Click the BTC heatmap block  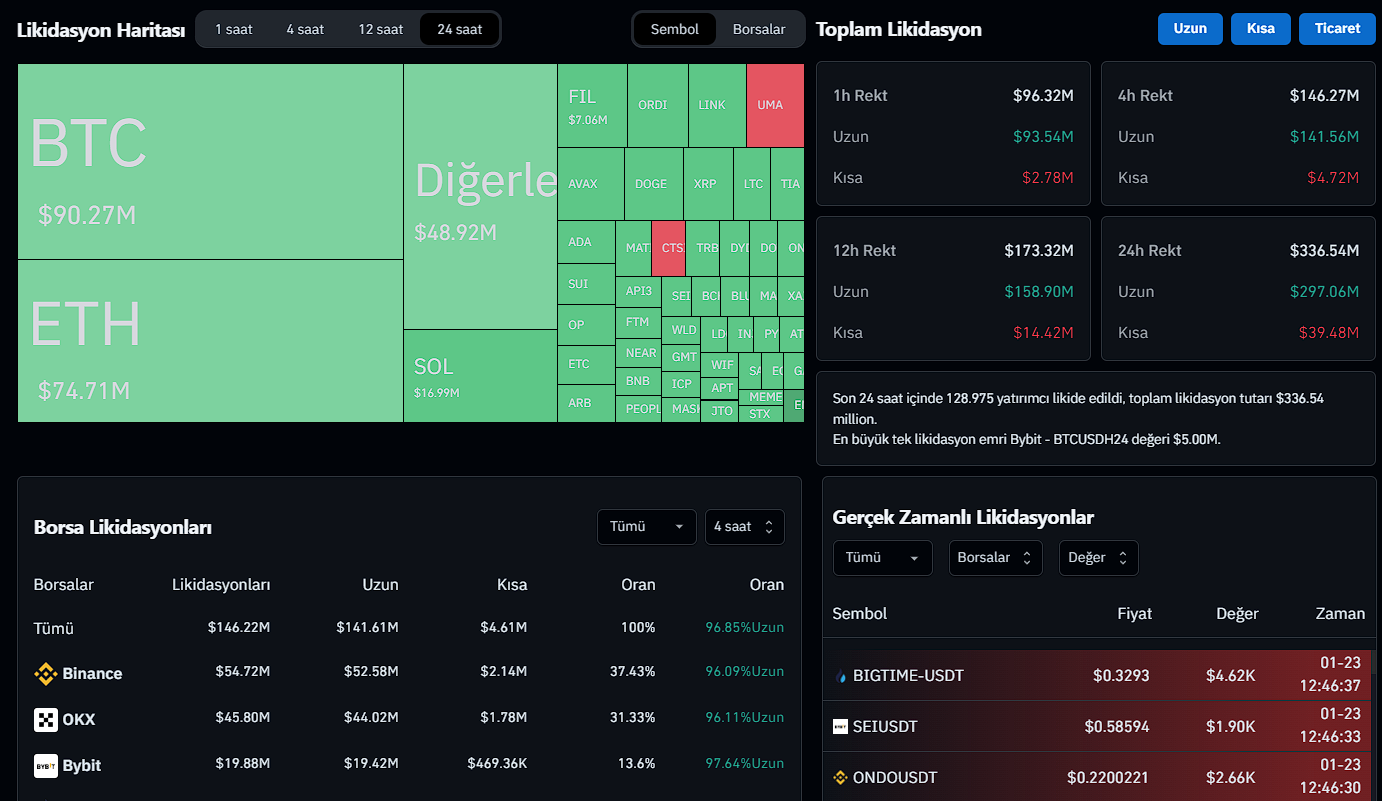(x=210, y=162)
